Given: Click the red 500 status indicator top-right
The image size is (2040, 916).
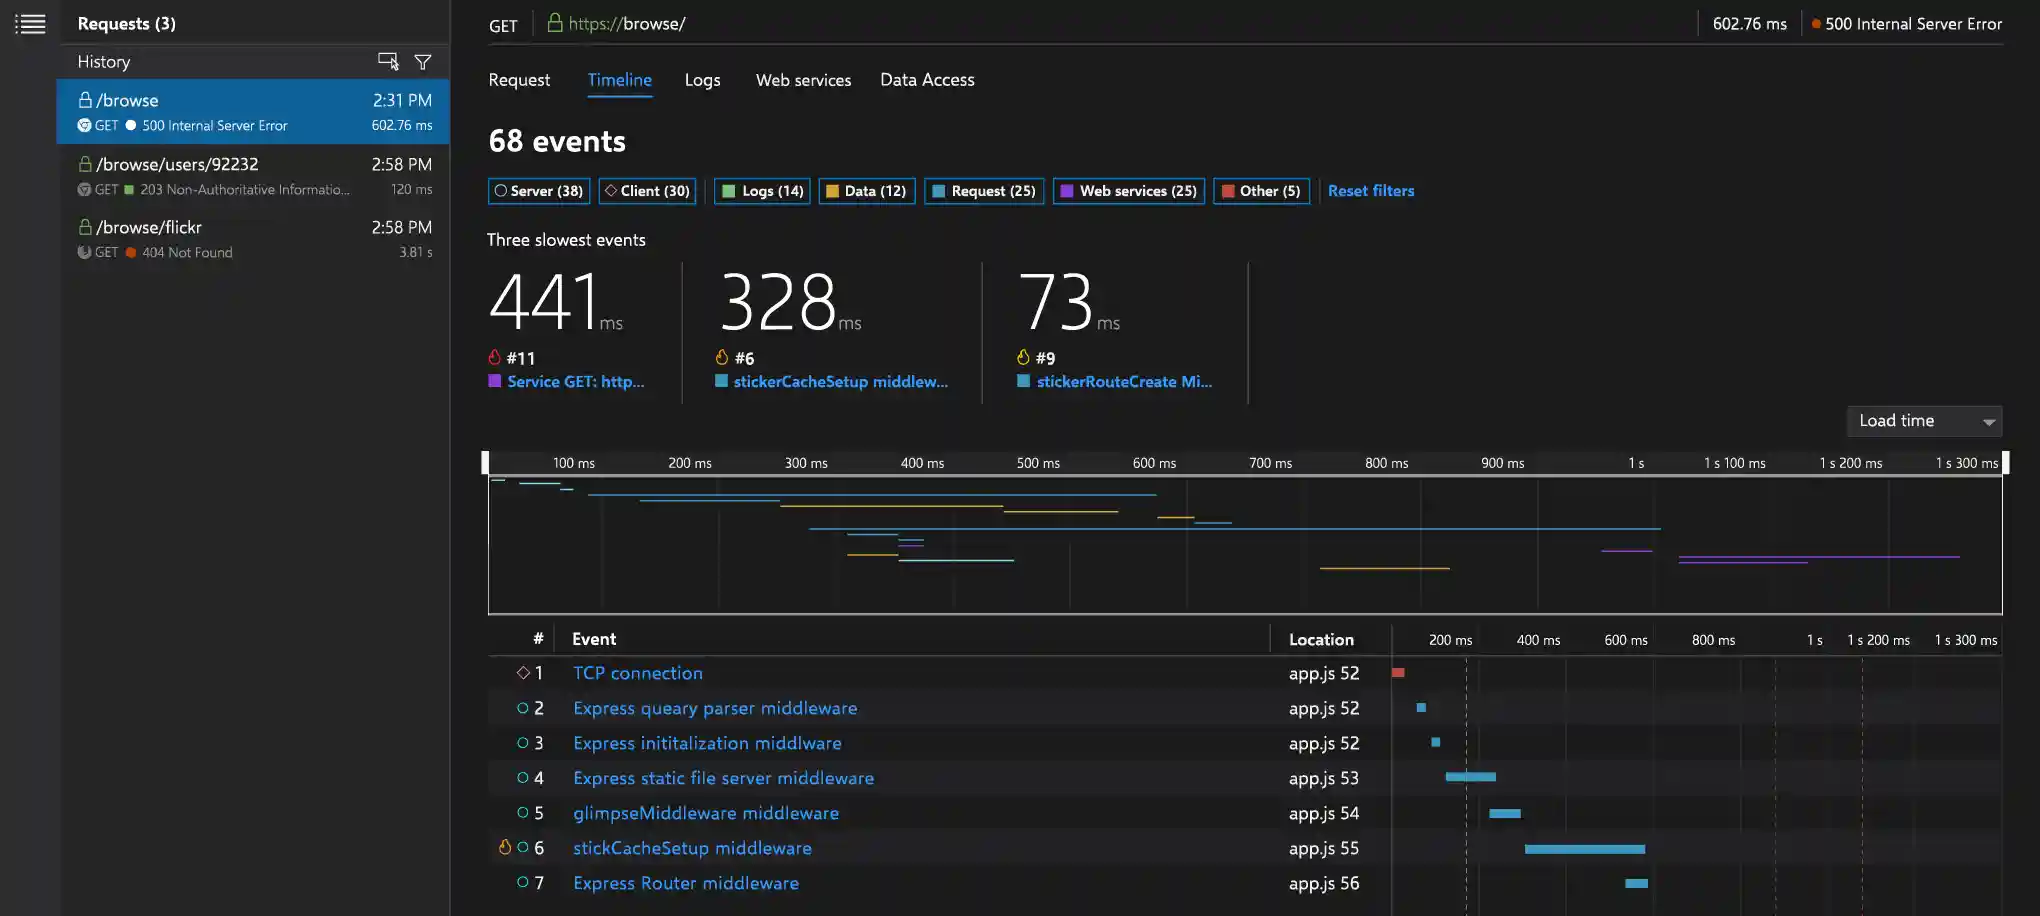Looking at the screenshot, I should pyautogui.click(x=1814, y=23).
